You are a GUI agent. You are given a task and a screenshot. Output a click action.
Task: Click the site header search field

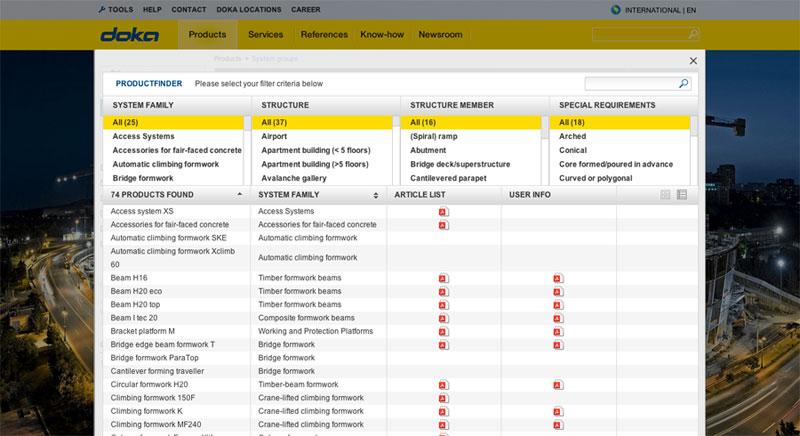click(x=640, y=34)
